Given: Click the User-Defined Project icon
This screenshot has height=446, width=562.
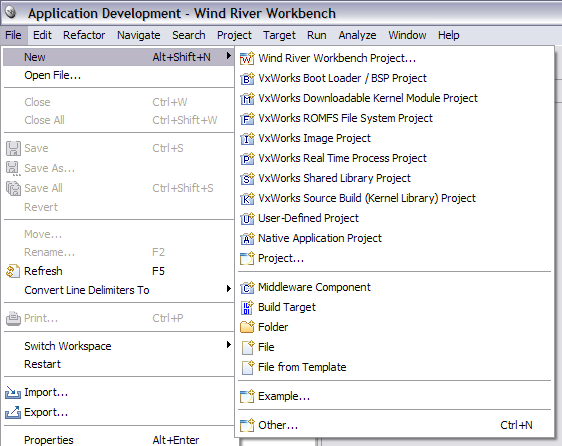Looking at the screenshot, I should click(247, 218).
